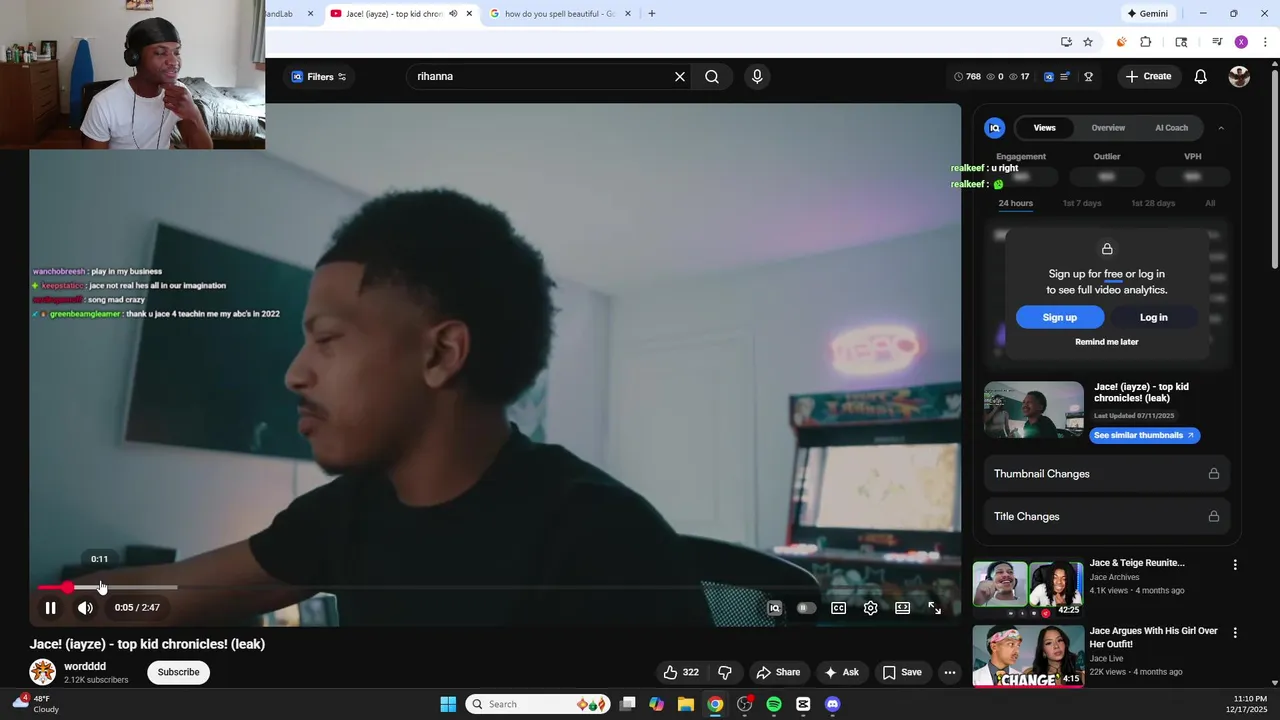
Task: Open account avatar menu
Action: pos(1239,77)
